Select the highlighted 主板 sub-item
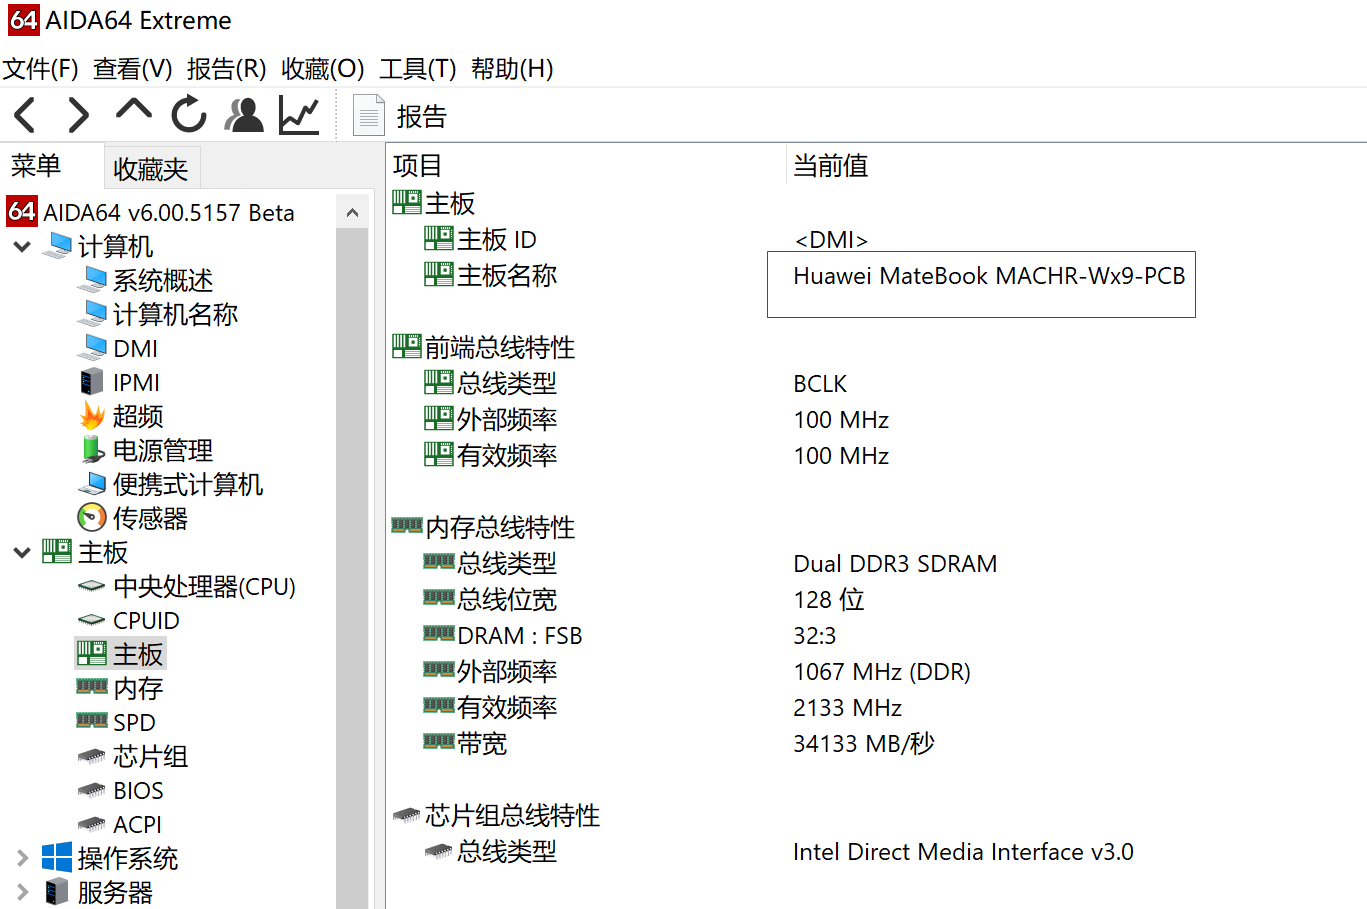This screenshot has height=909, width=1367. click(x=120, y=654)
